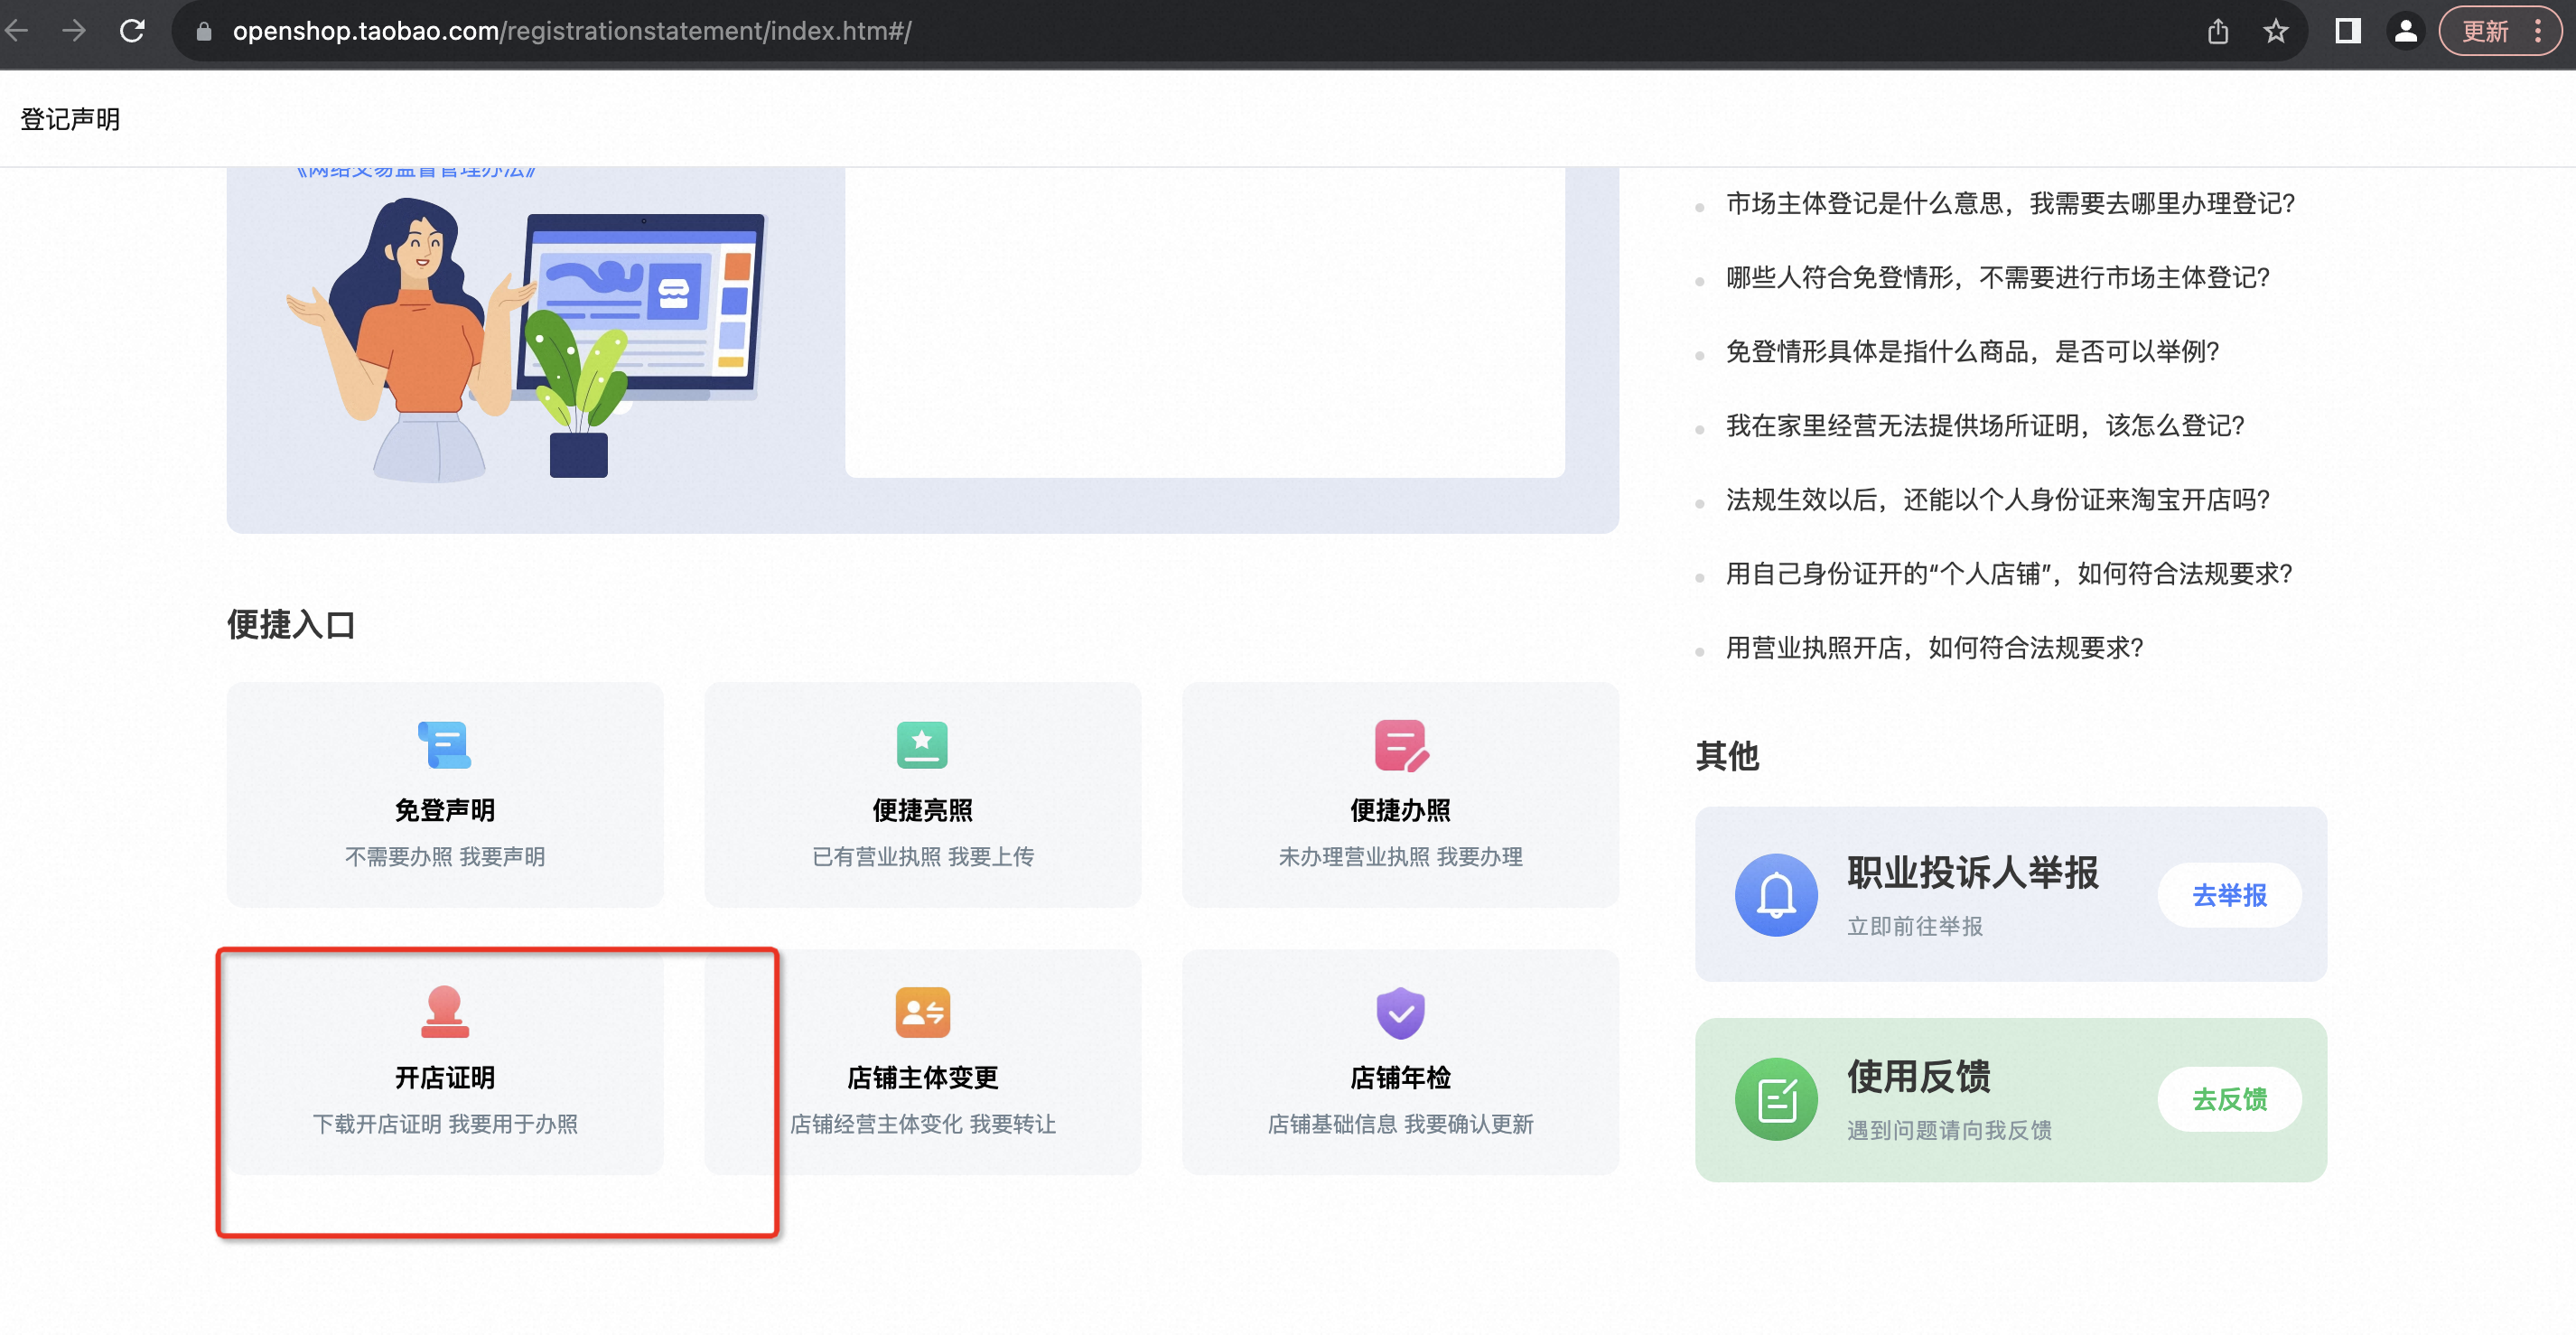The height and width of the screenshot is (1335, 2576).
Task: Click the blank white panel beside illustration
Action: tap(1205, 322)
